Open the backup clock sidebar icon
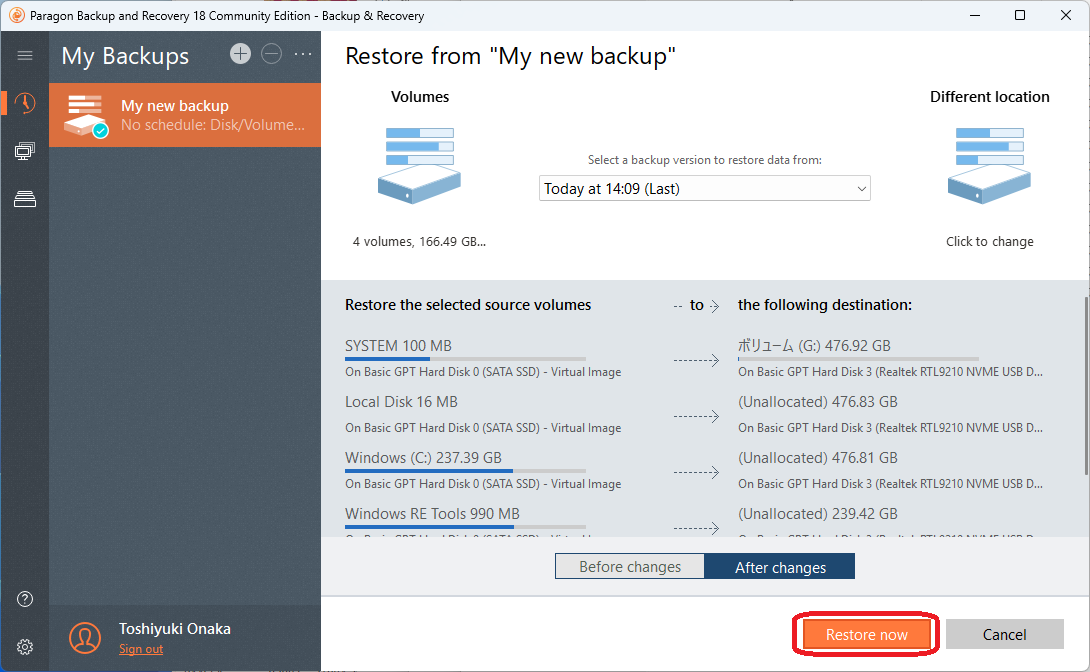Image resolution: width=1090 pixels, height=672 pixels. tap(25, 104)
